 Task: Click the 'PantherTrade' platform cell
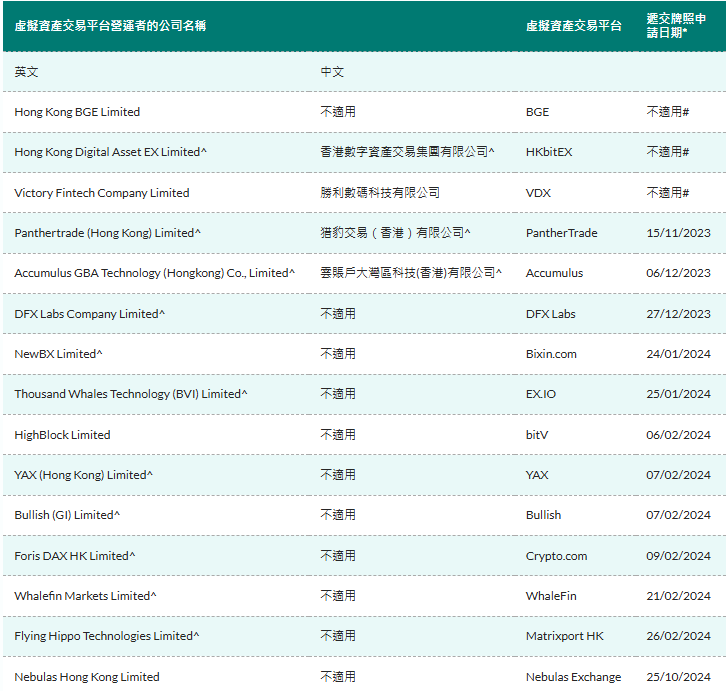pyautogui.click(x=561, y=233)
